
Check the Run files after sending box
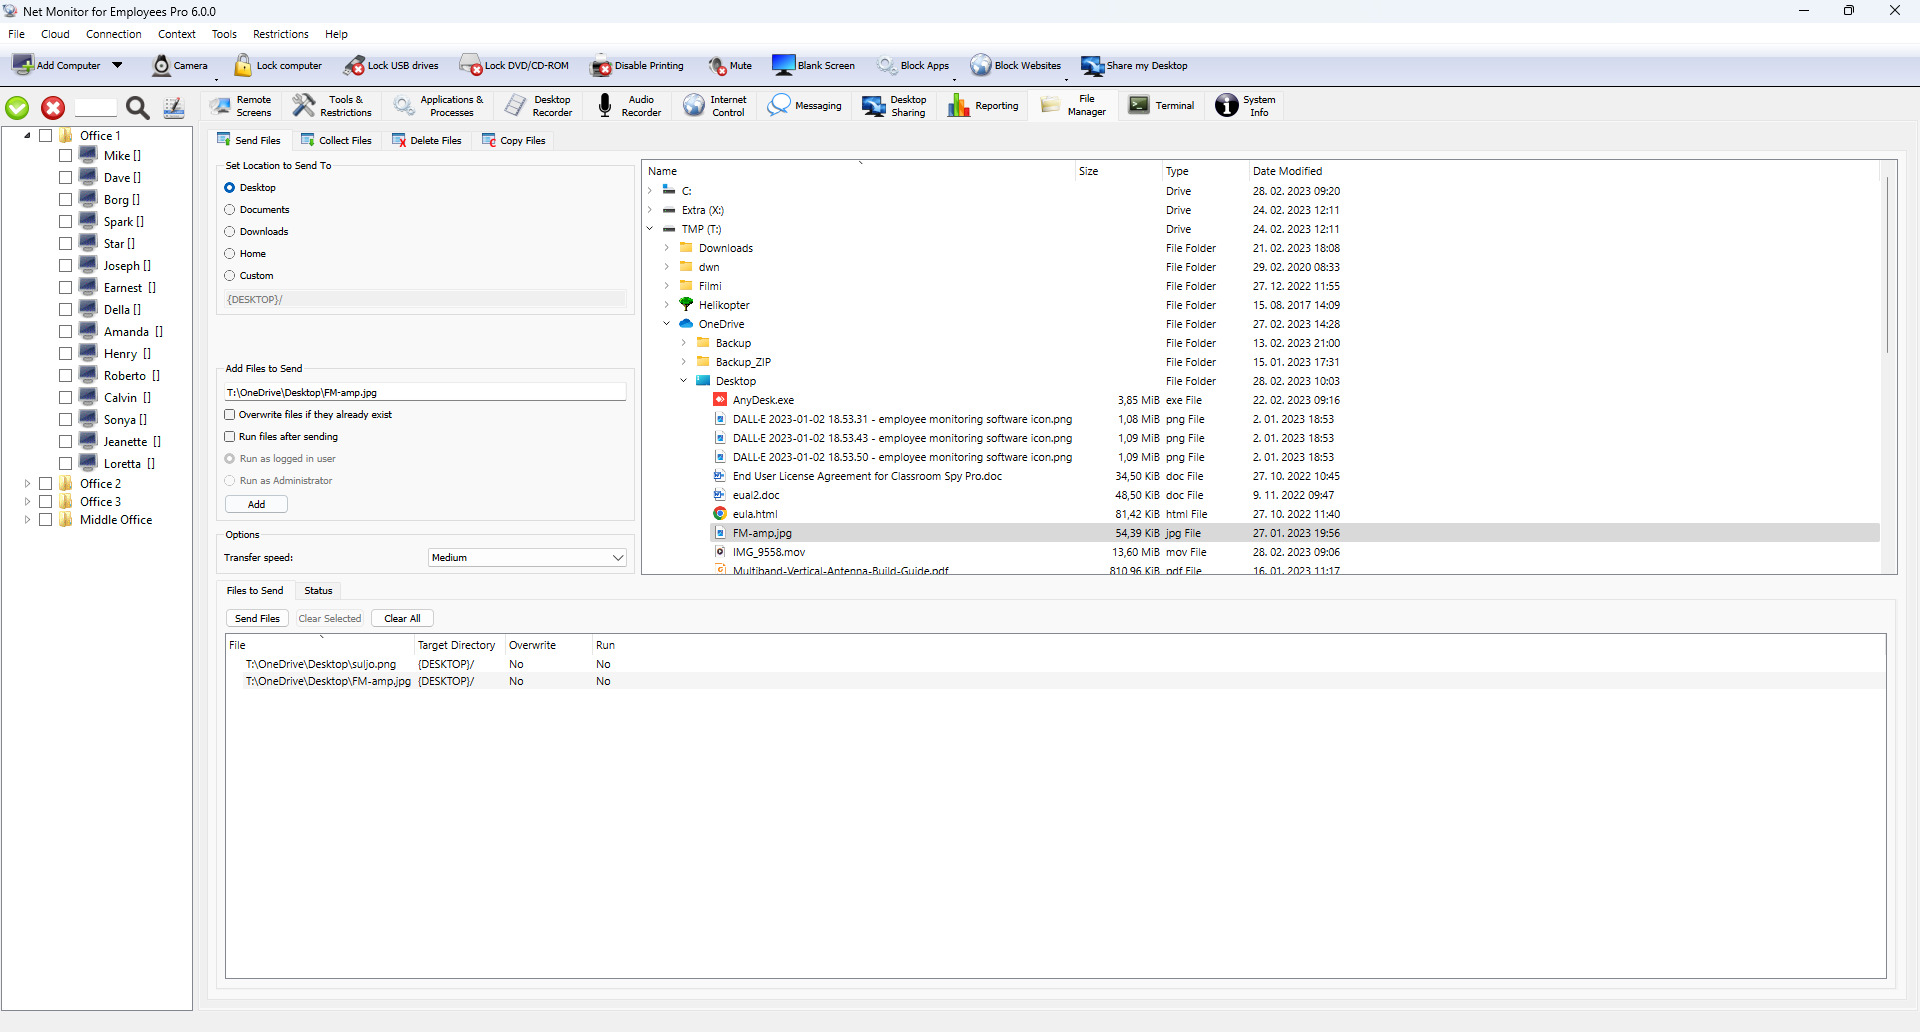(x=230, y=437)
